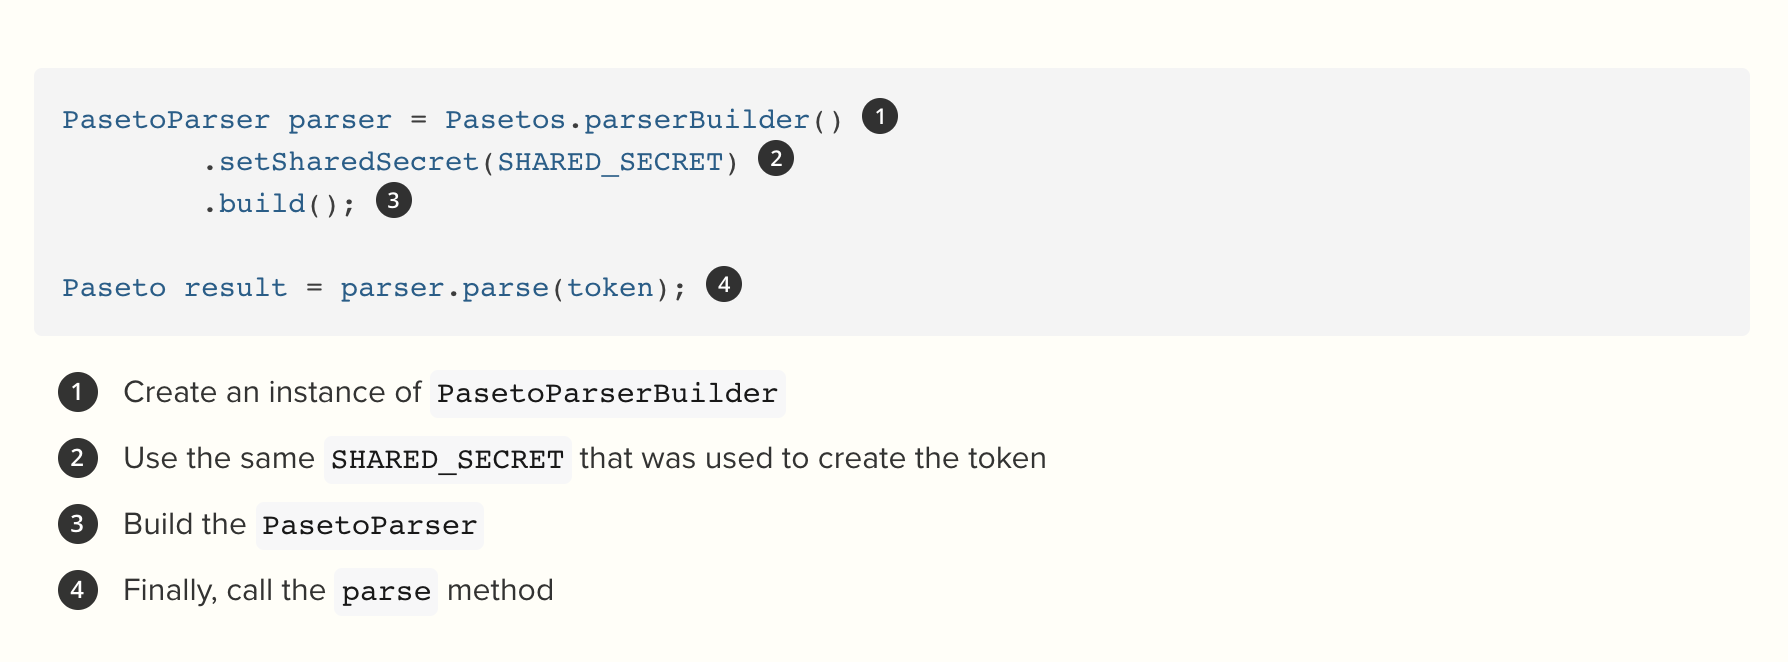Viewport: 1788px width, 662px height.
Task: Click list marker 1 before 'Create an instance'
Action: [78, 392]
